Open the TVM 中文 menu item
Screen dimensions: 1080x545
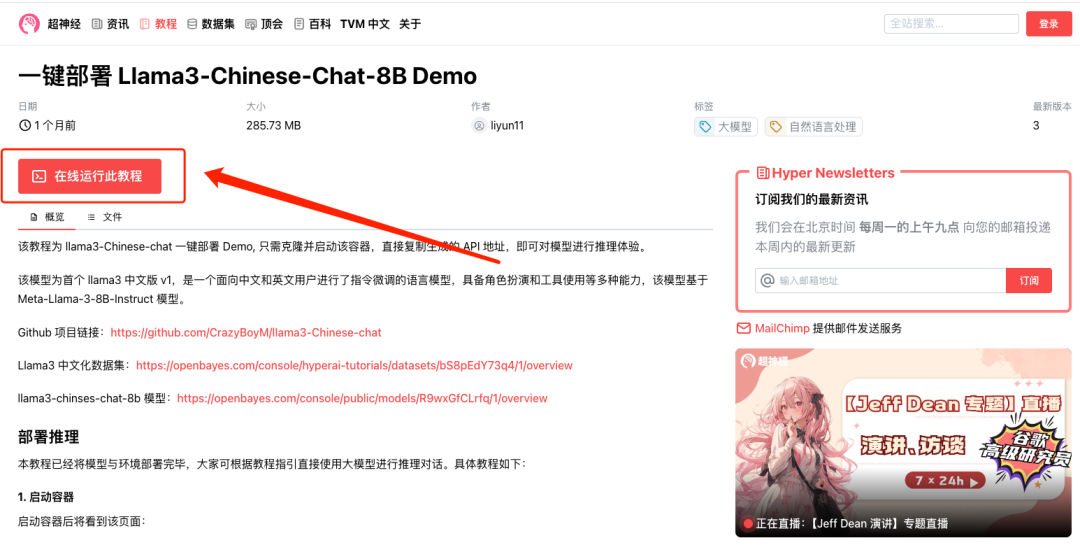coord(365,24)
